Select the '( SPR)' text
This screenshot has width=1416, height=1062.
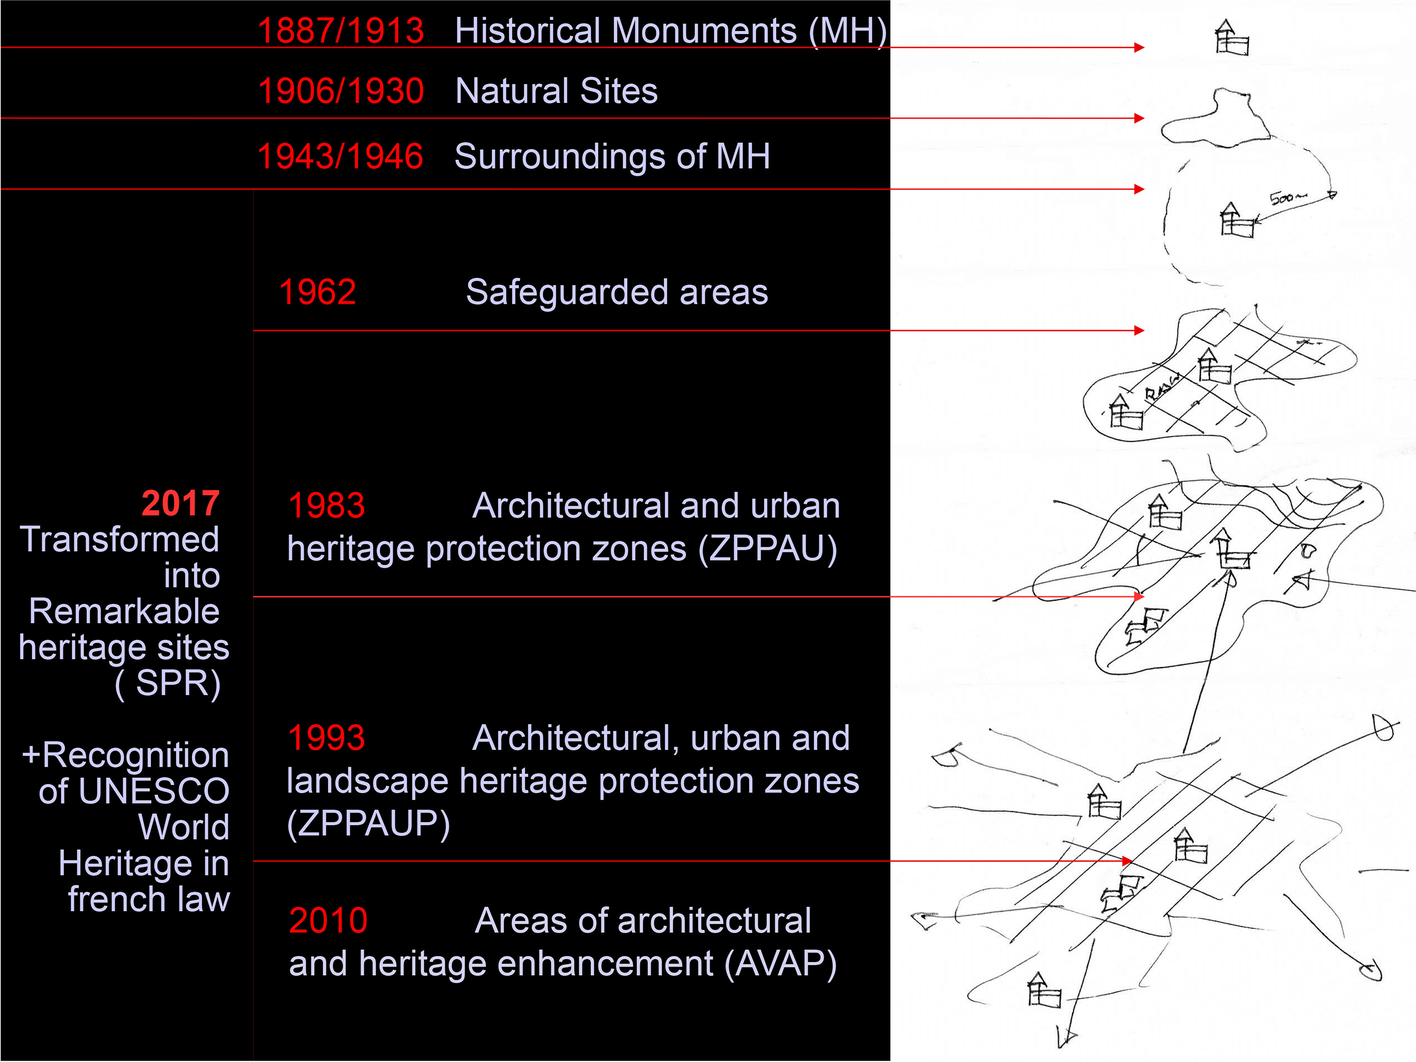coord(167,684)
